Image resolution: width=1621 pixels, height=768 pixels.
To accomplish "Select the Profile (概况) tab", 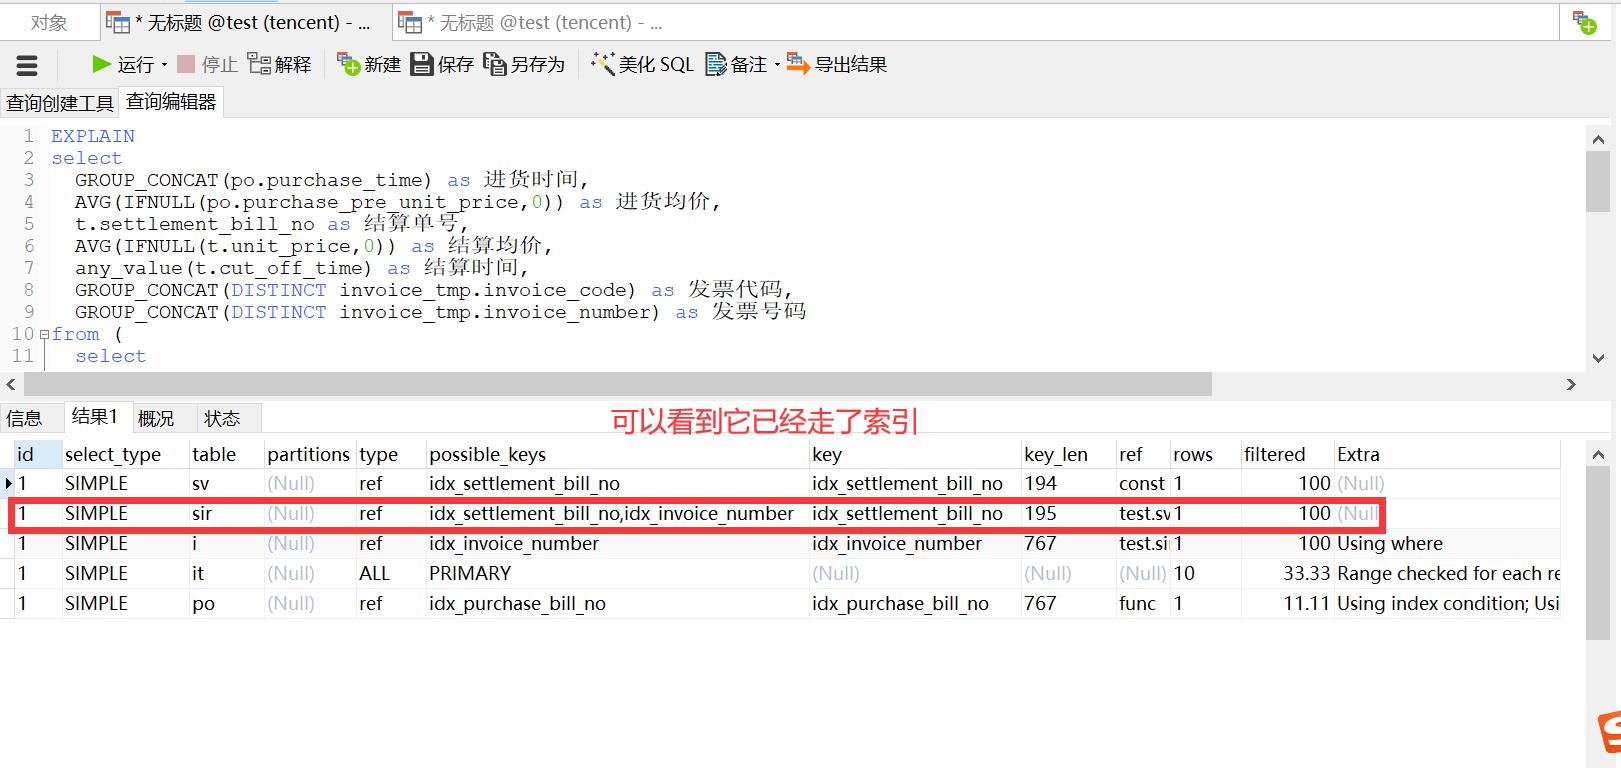I will 156,418.
